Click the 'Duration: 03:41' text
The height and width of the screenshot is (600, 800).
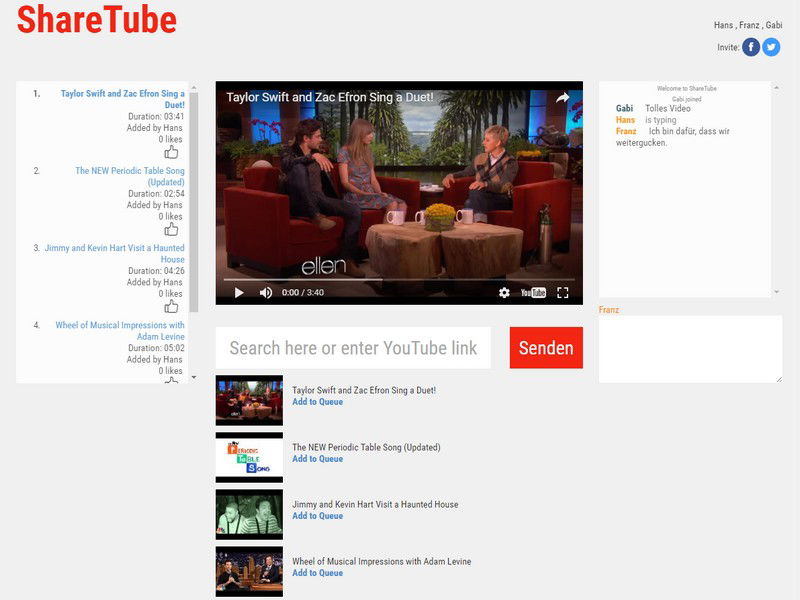[x=156, y=116]
